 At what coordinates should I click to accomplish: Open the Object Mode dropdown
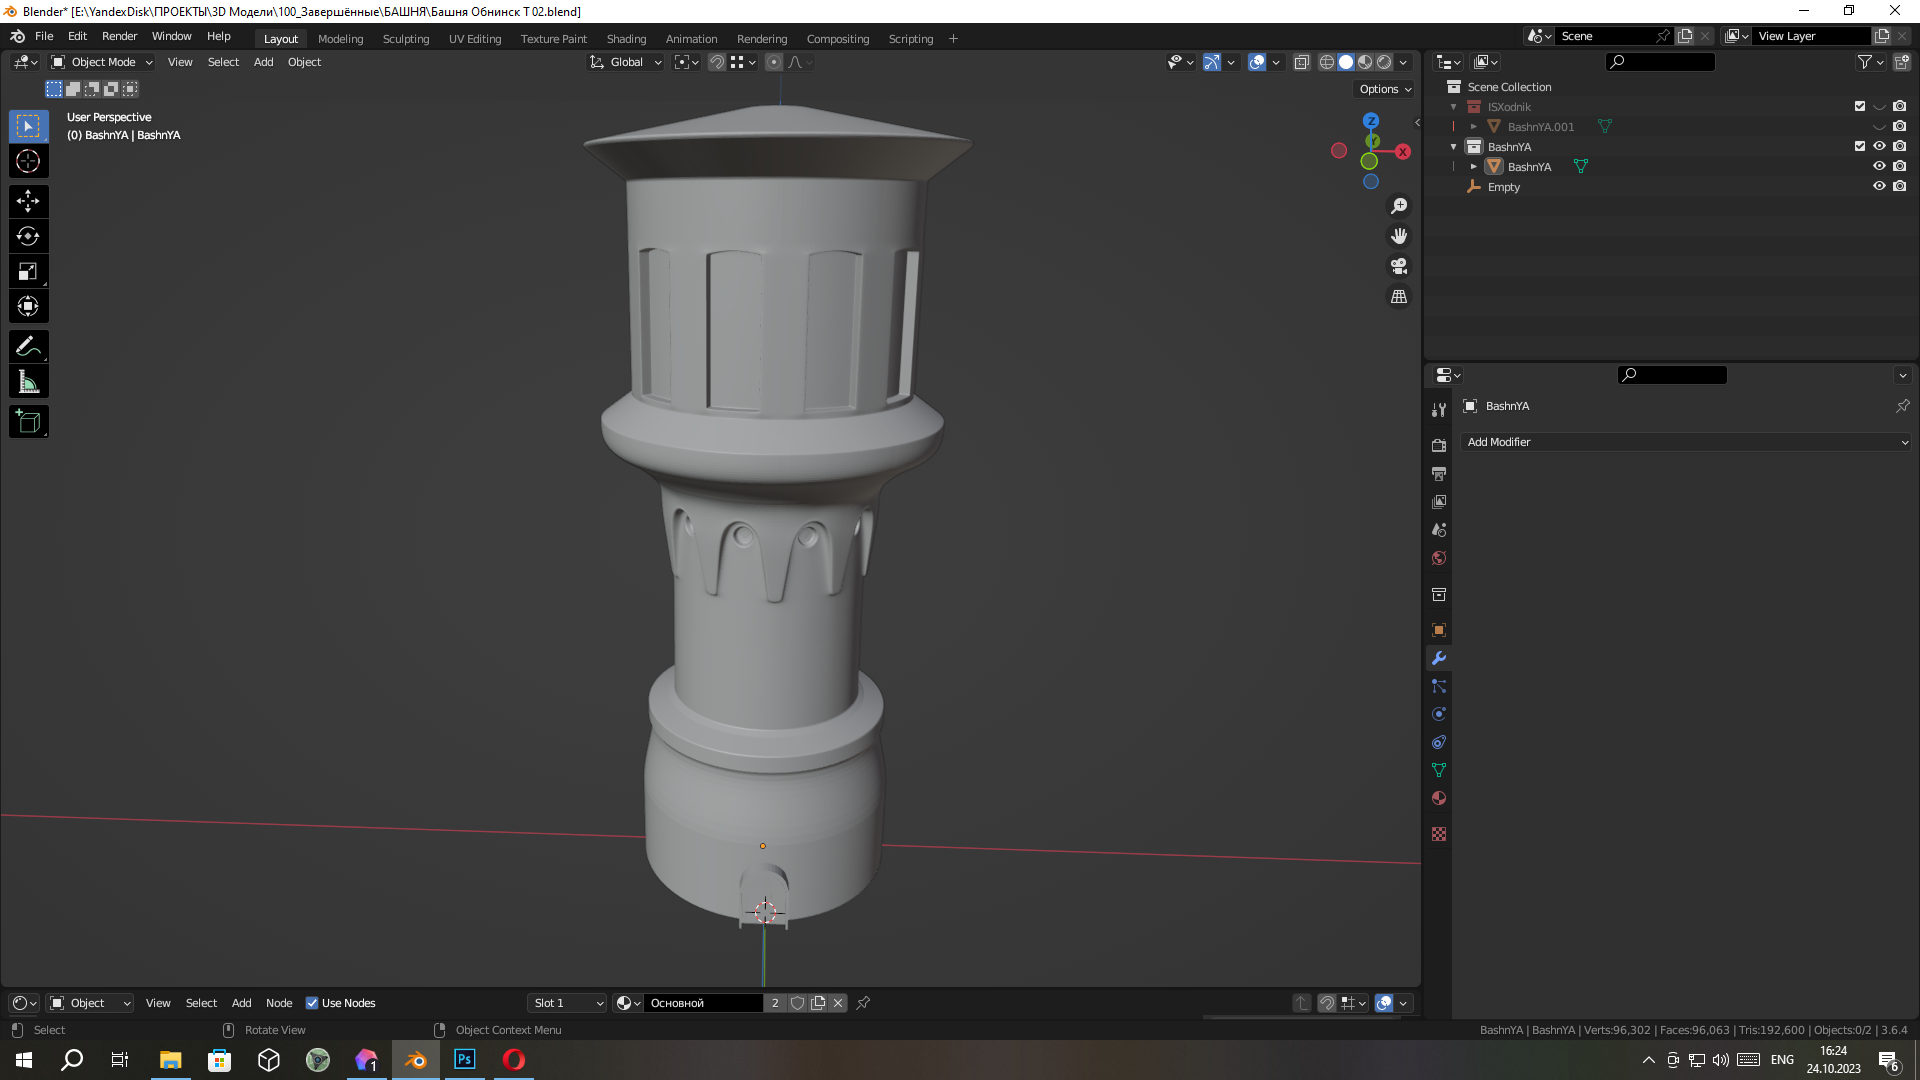pyautogui.click(x=102, y=62)
